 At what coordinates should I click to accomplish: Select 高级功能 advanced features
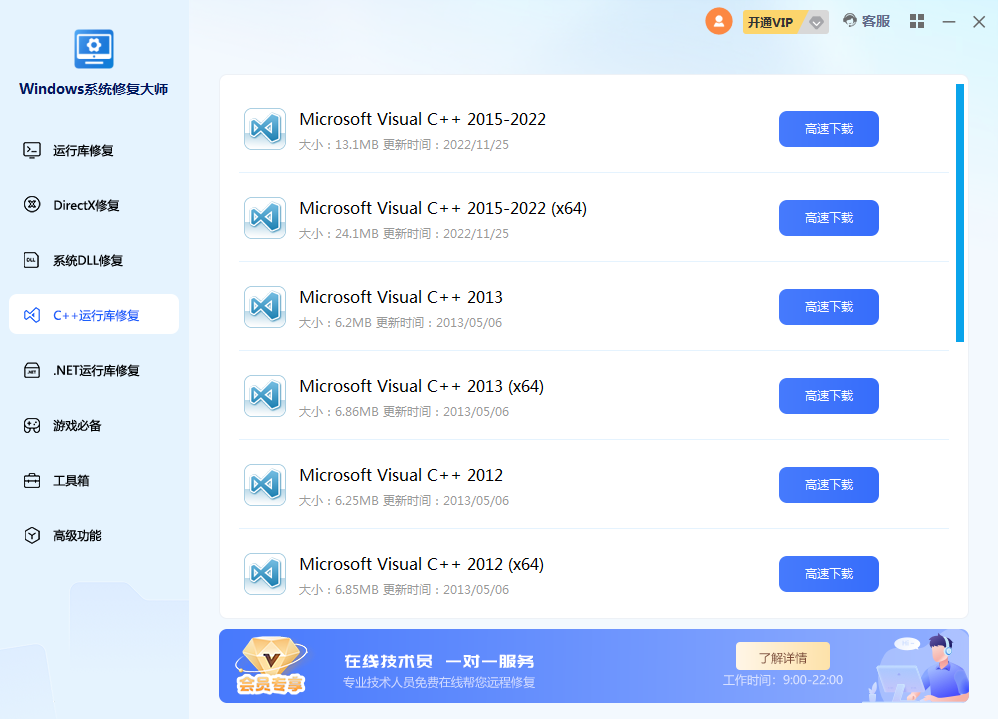click(77, 536)
